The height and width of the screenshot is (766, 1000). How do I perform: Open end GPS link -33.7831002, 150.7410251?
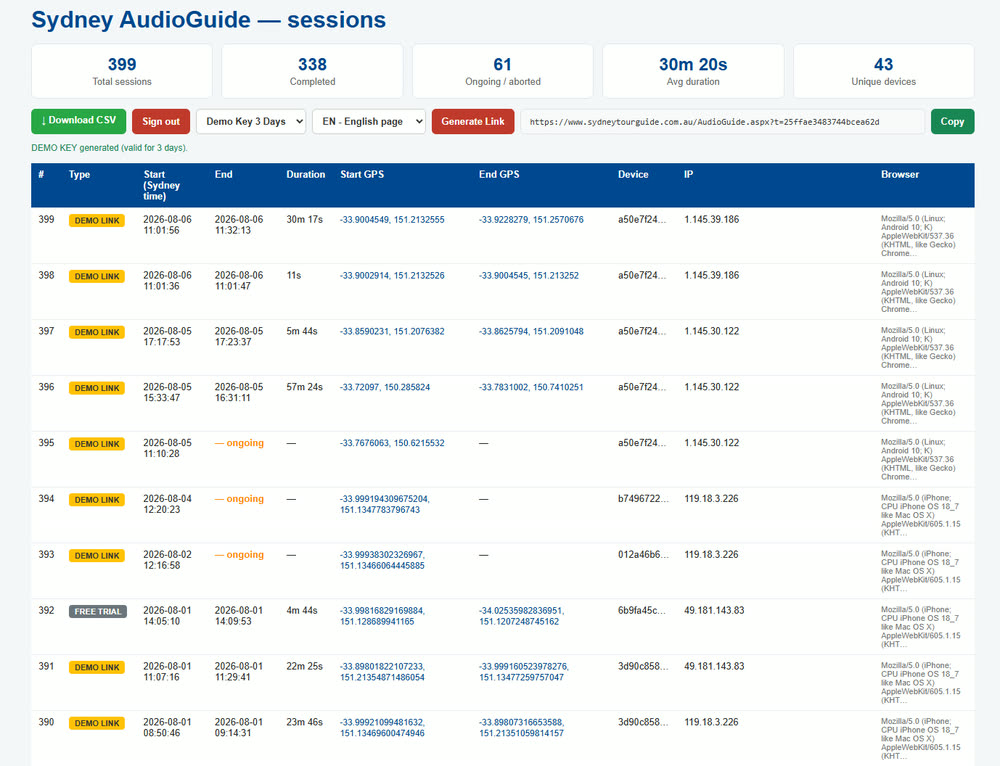pos(531,387)
